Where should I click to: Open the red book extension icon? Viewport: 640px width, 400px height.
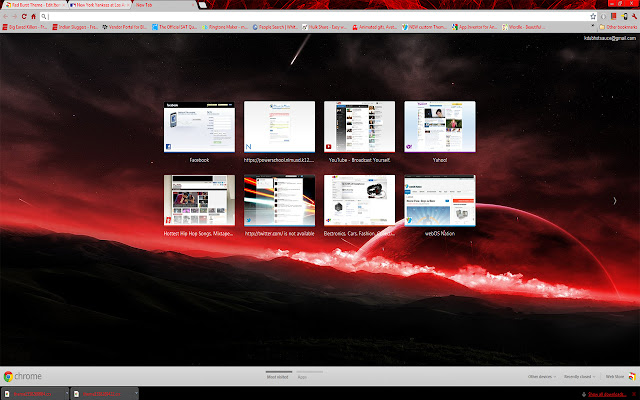pyautogui.click(x=613, y=16)
